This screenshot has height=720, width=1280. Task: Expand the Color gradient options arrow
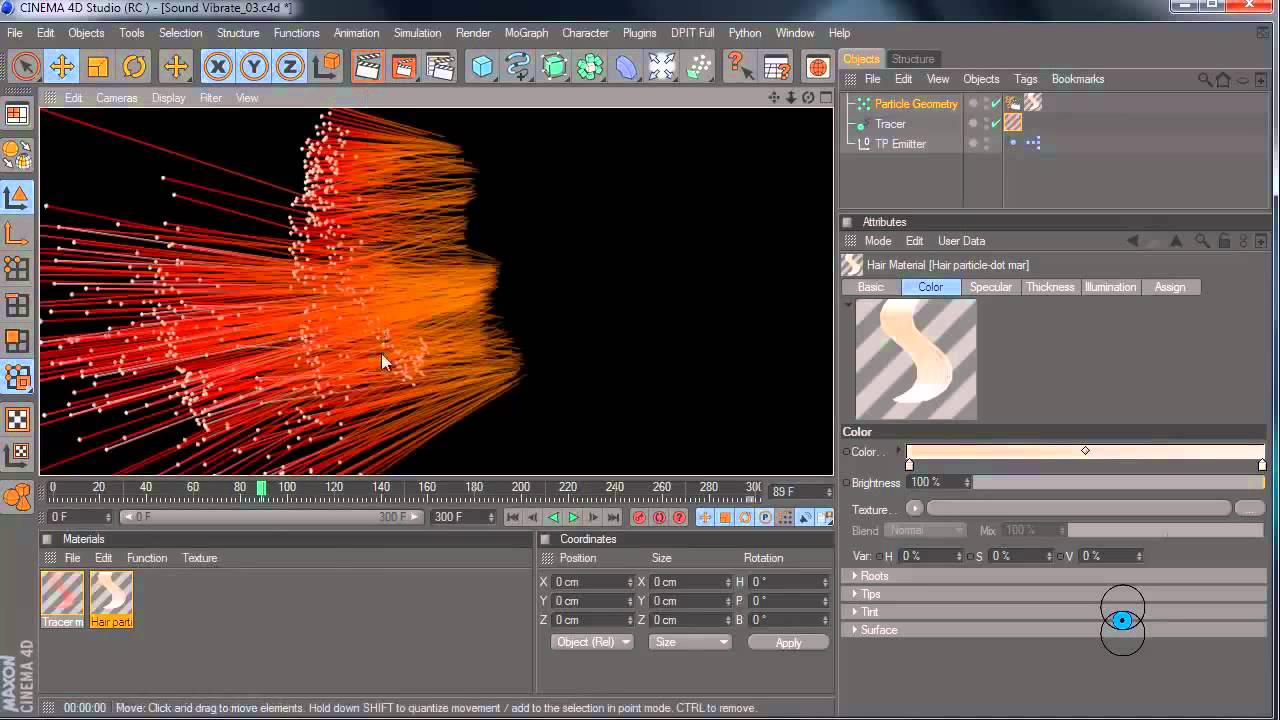point(898,452)
